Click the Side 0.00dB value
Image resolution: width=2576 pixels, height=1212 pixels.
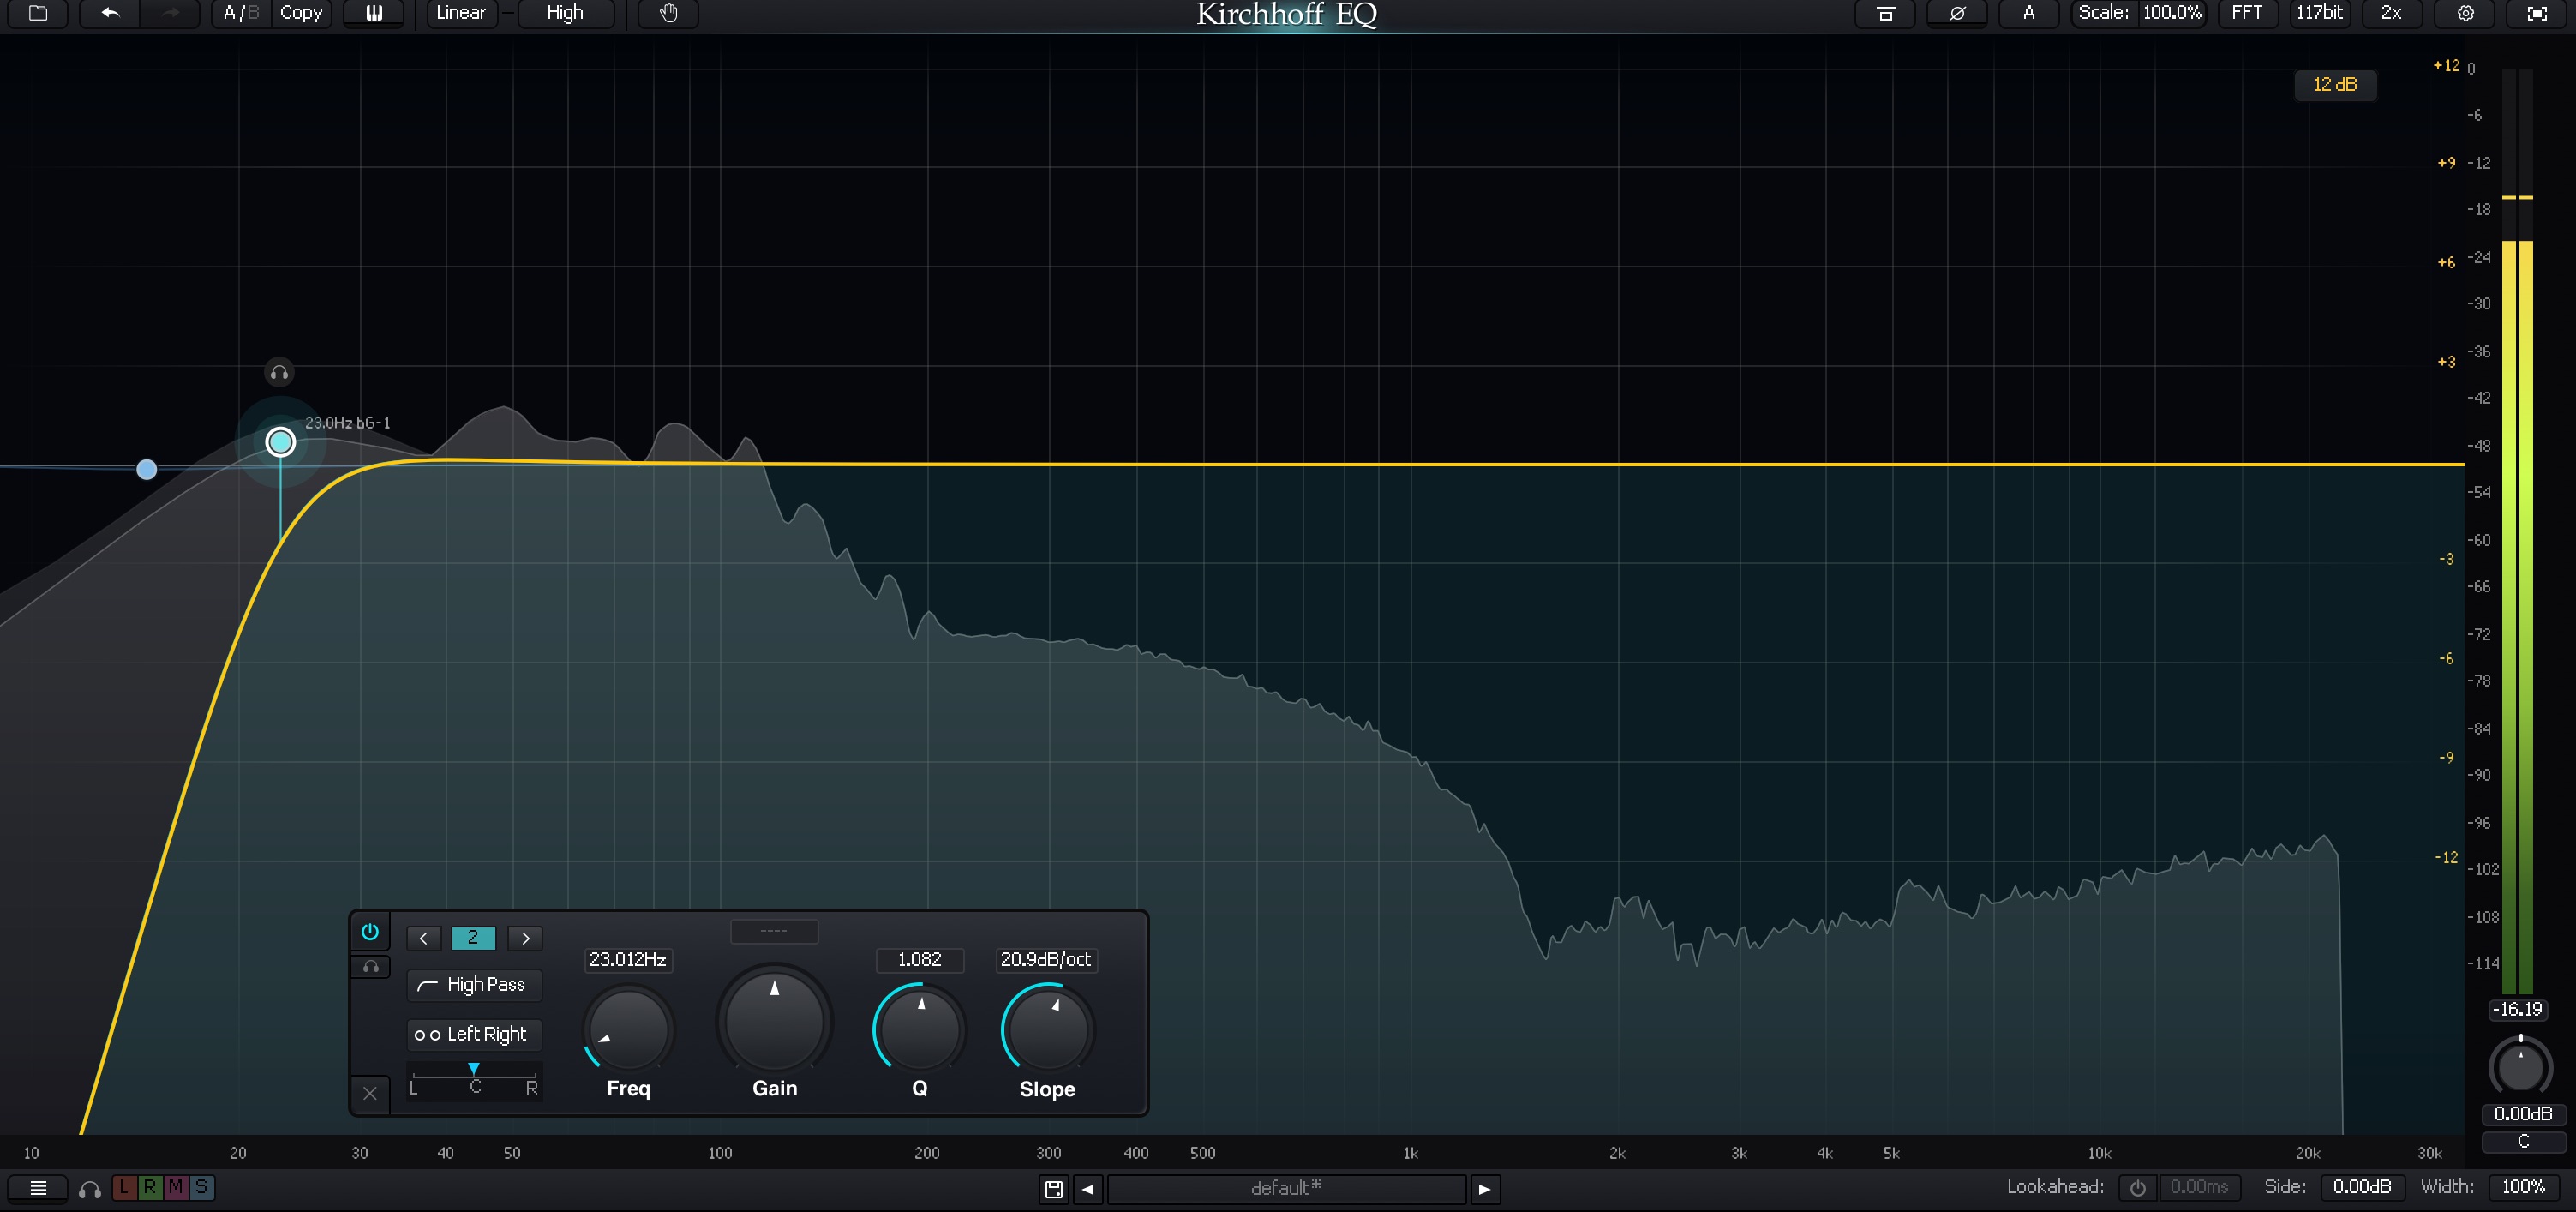tap(2362, 1188)
